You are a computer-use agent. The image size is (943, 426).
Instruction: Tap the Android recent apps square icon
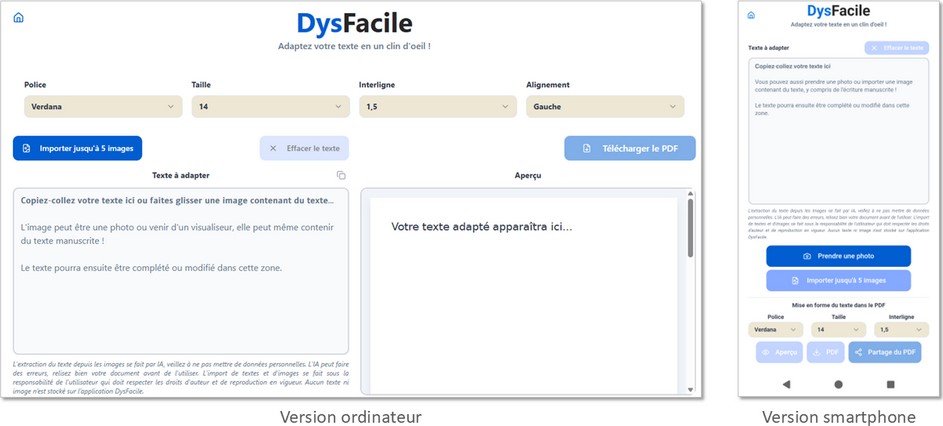click(890, 384)
